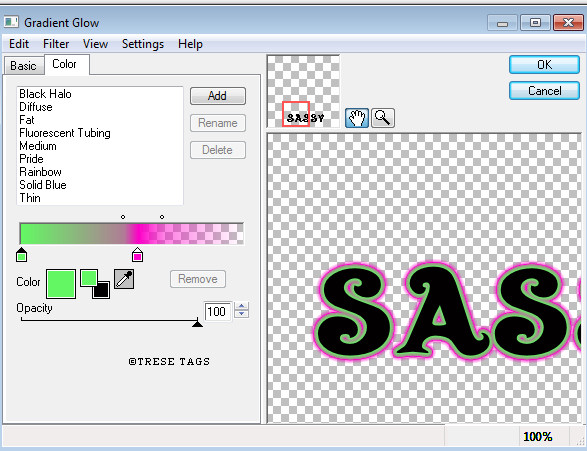Image resolution: width=587 pixels, height=451 pixels.
Task: Click the Add preset button
Action: click(x=218, y=96)
